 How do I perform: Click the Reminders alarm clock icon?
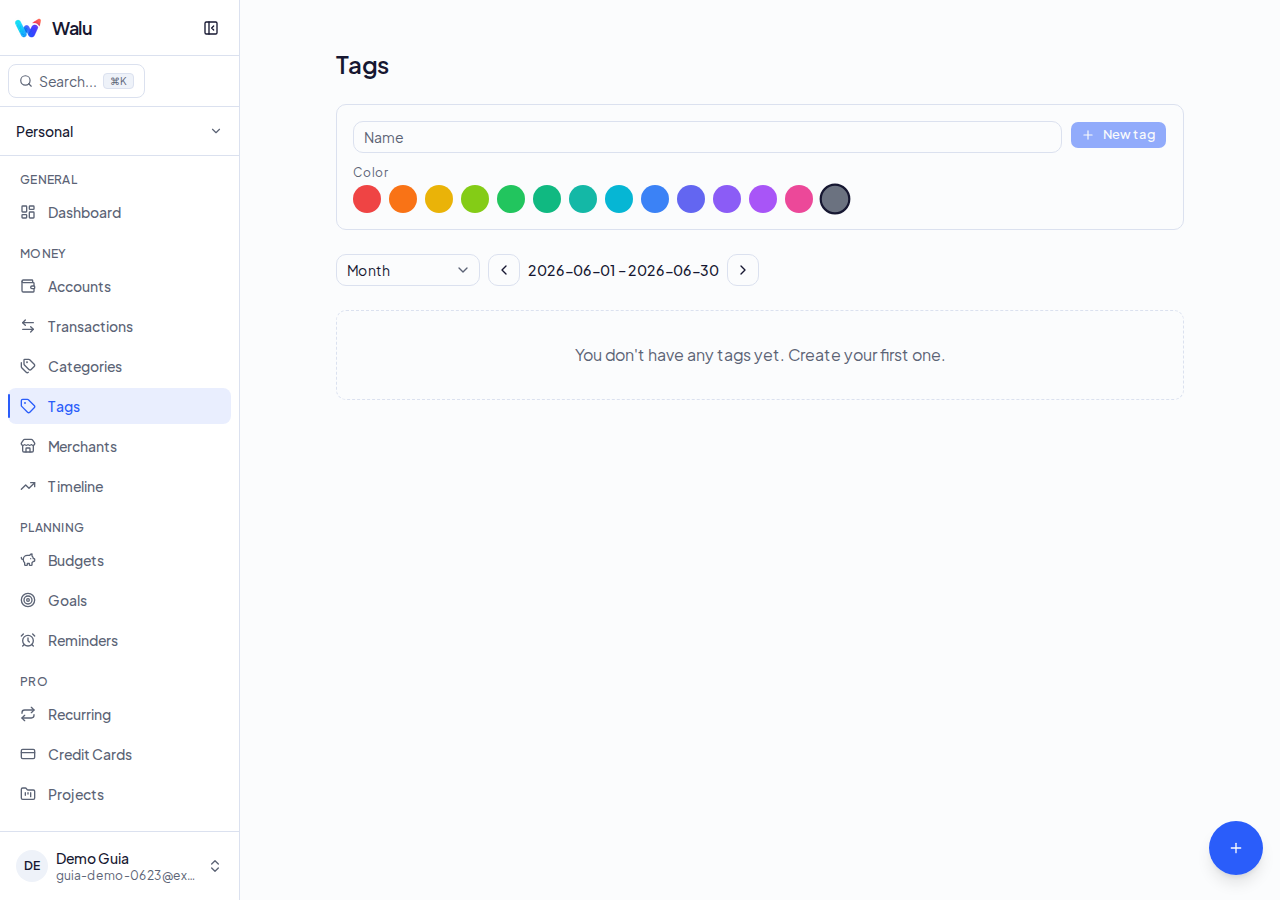[28, 640]
